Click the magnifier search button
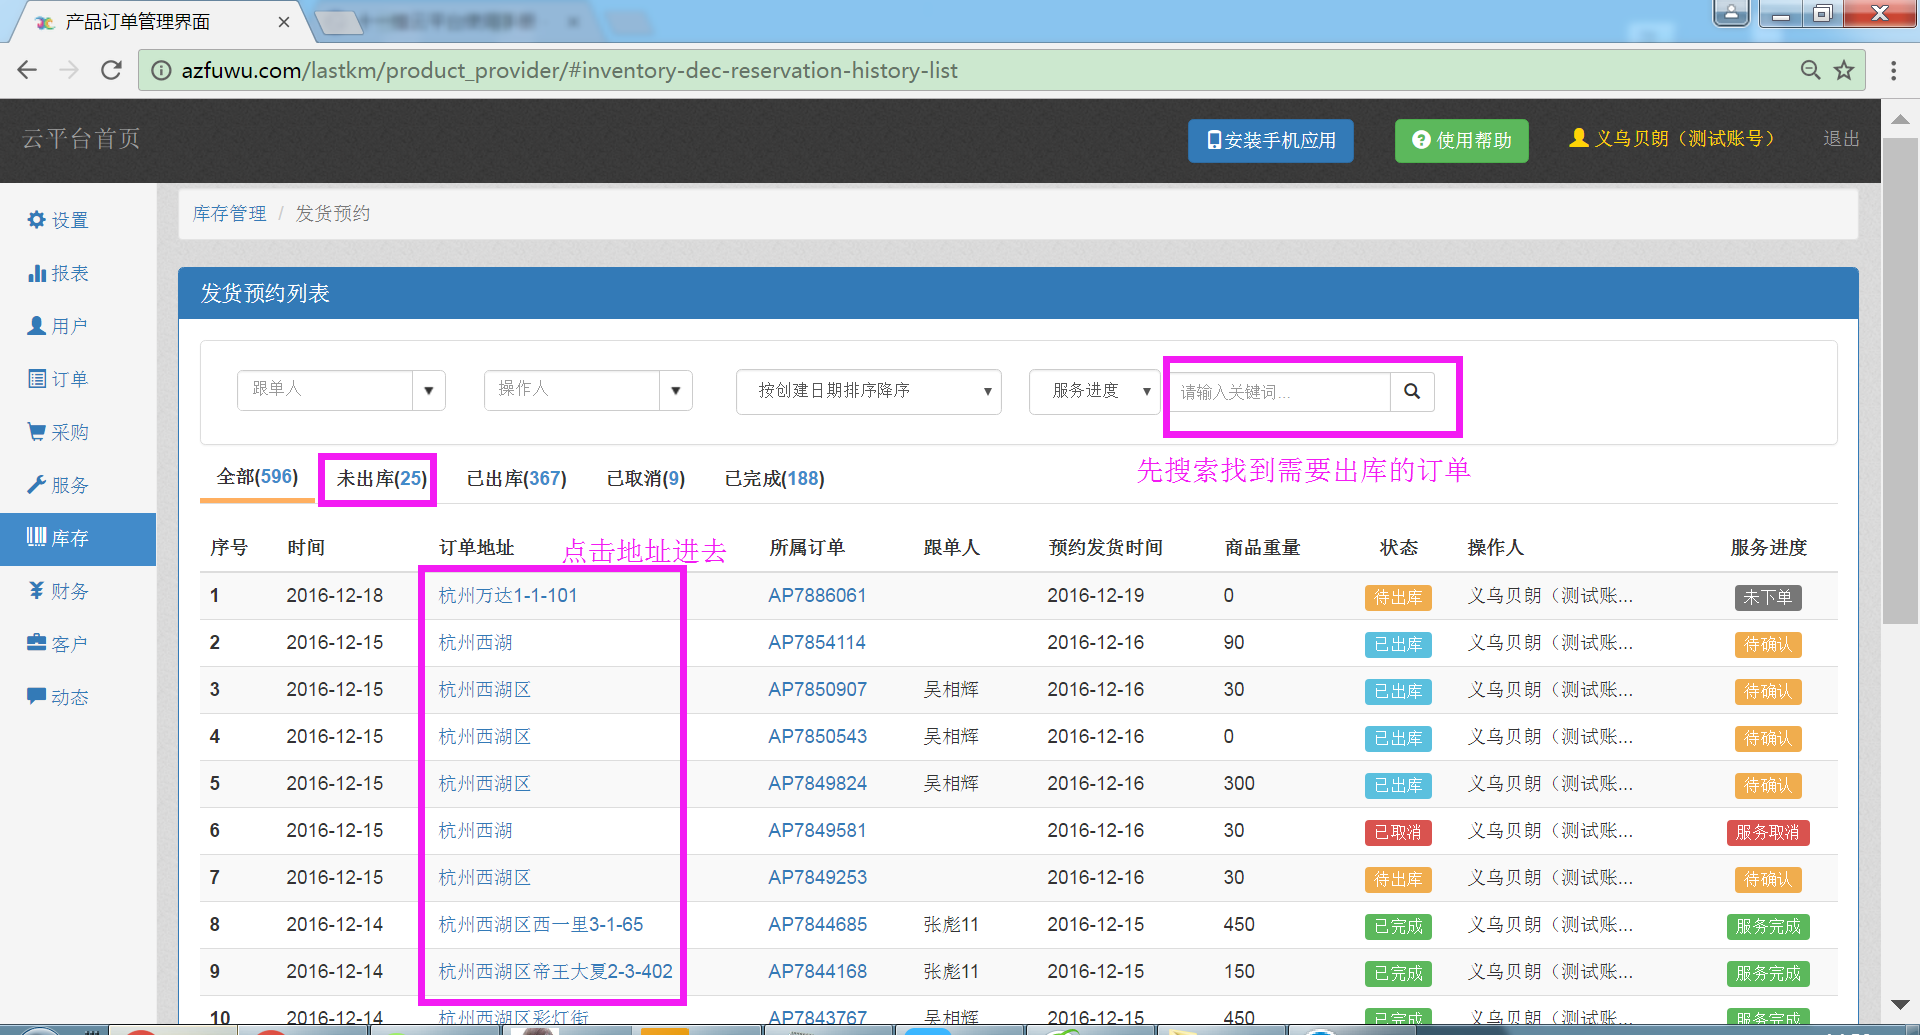The width and height of the screenshot is (1920, 1035). click(x=1412, y=392)
